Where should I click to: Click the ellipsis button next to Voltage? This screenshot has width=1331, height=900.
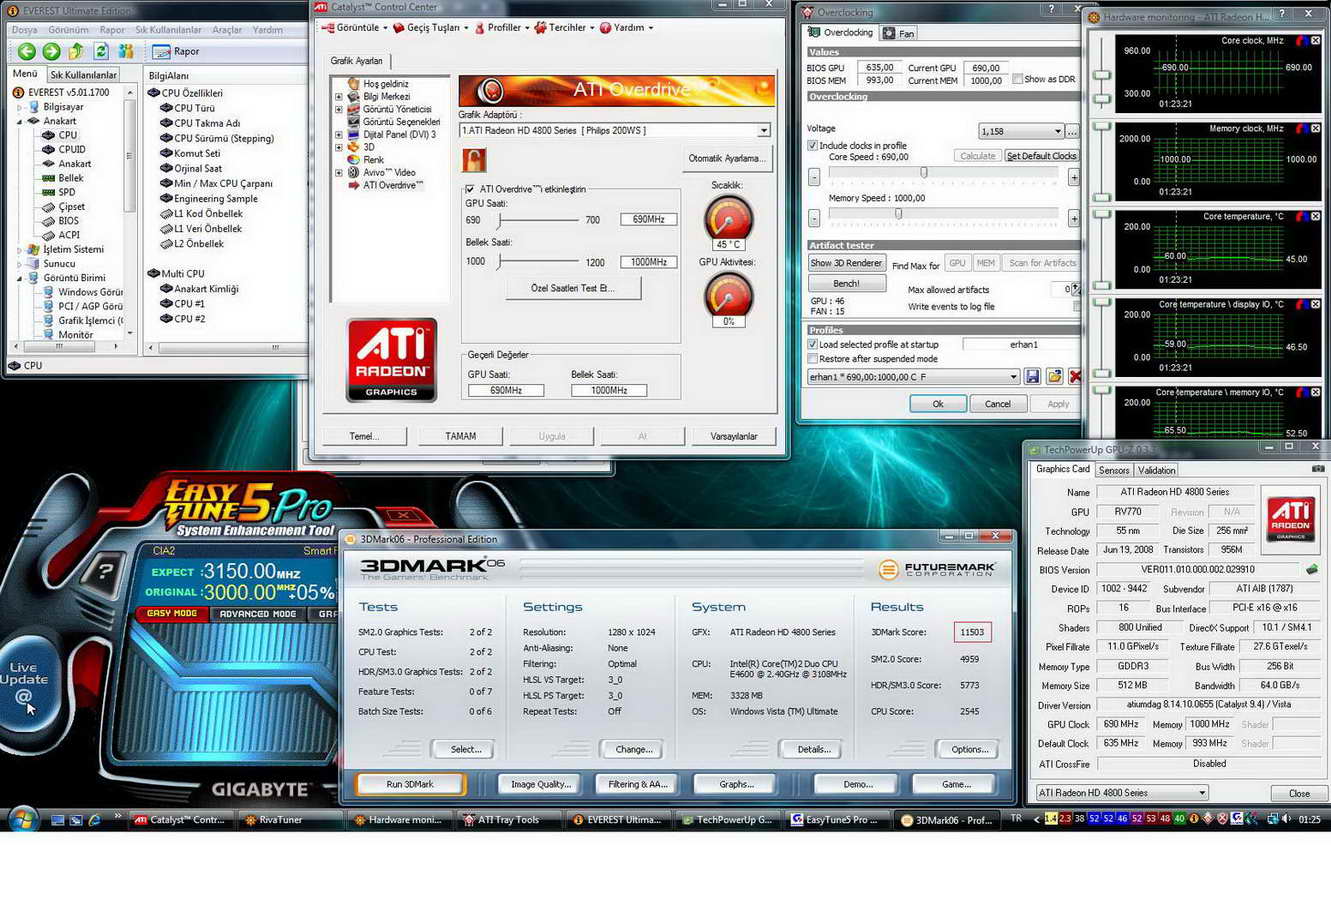[1072, 131]
